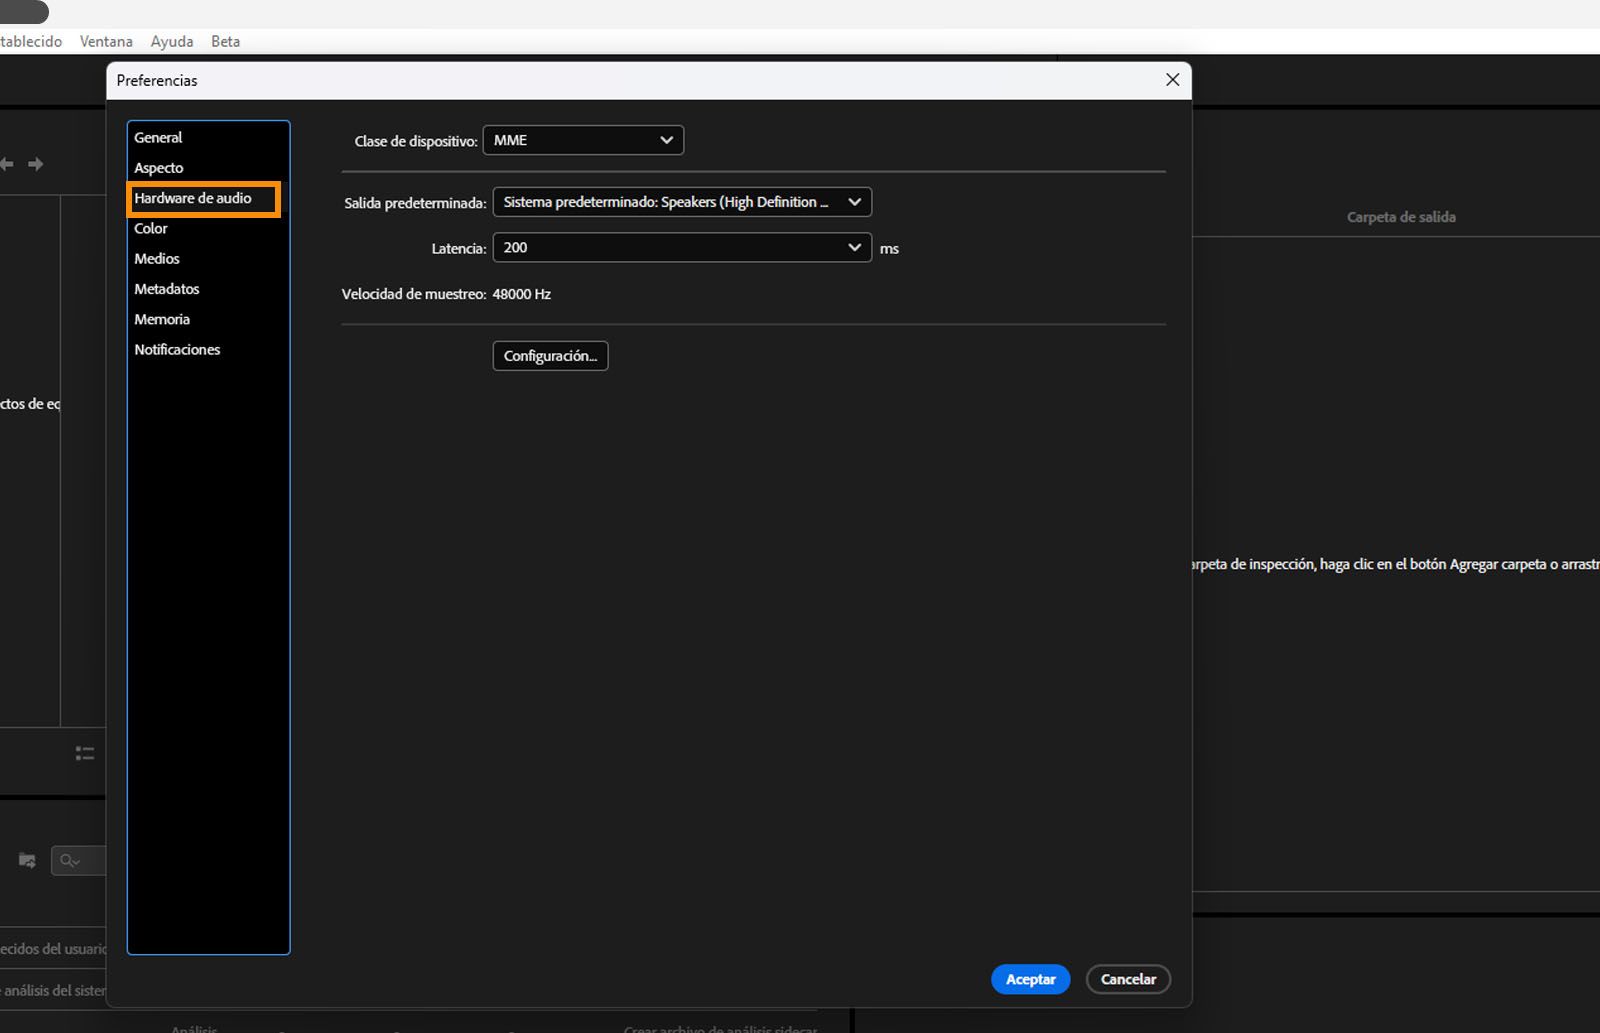Click the Salida predeterminada label
1600x1033 pixels.
coord(415,203)
